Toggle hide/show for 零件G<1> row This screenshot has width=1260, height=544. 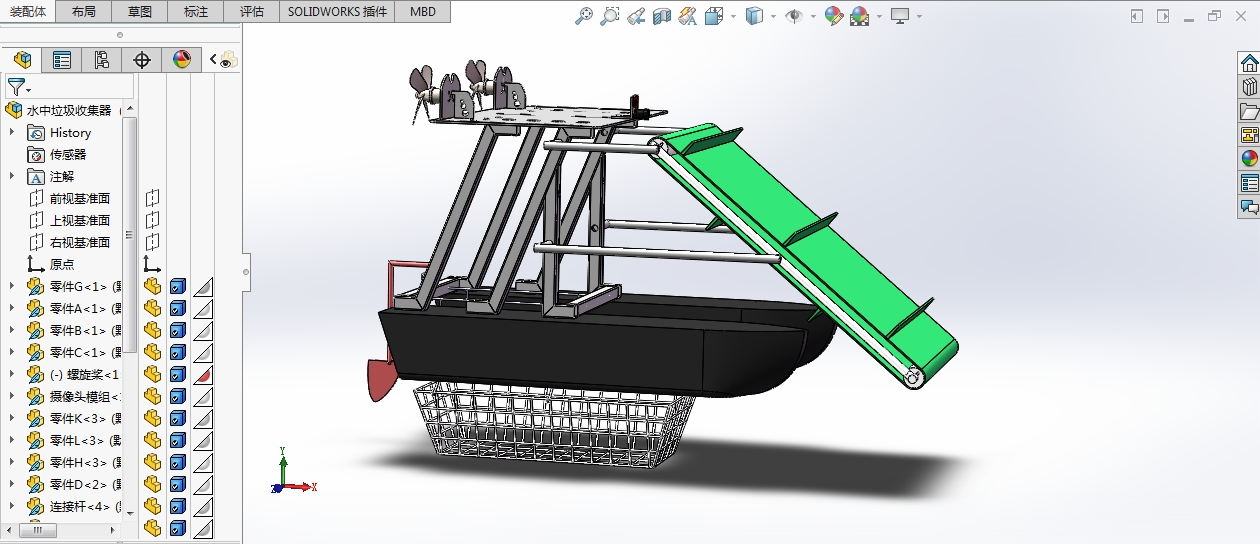(152, 286)
